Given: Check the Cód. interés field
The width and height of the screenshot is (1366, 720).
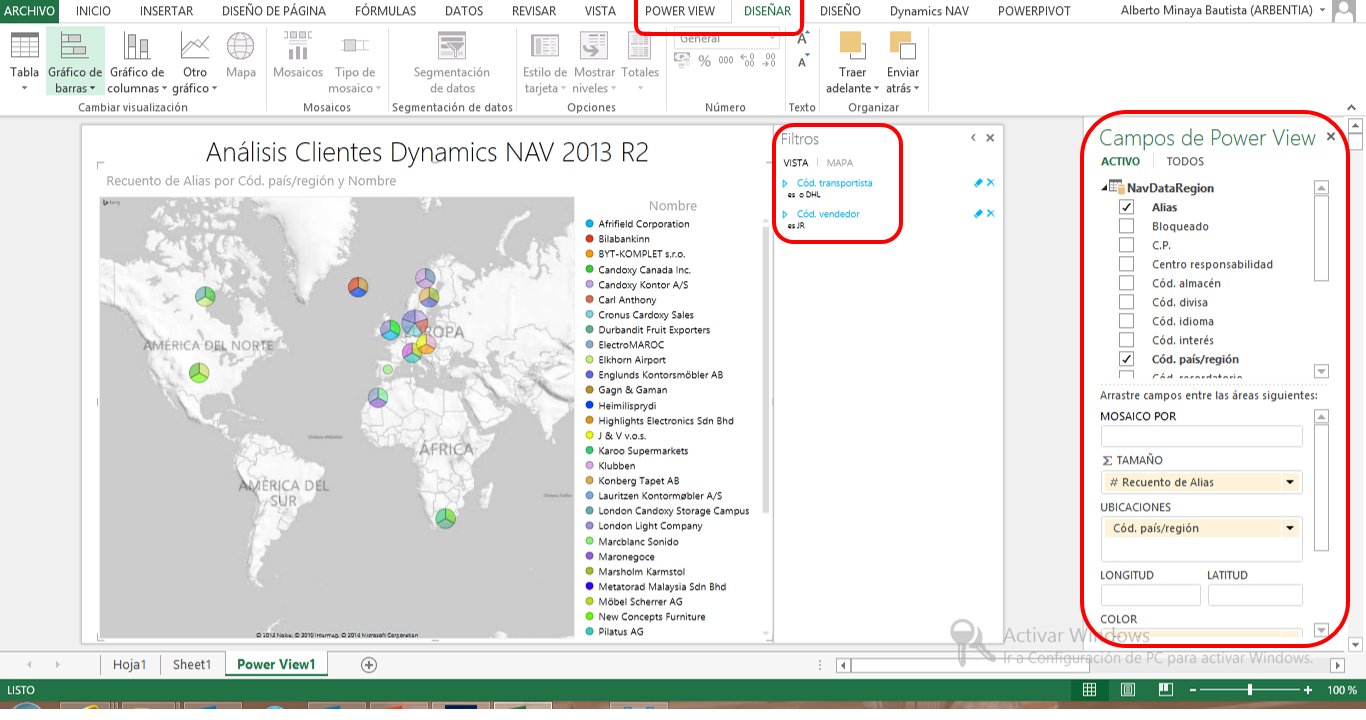Looking at the screenshot, I should 1127,340.
